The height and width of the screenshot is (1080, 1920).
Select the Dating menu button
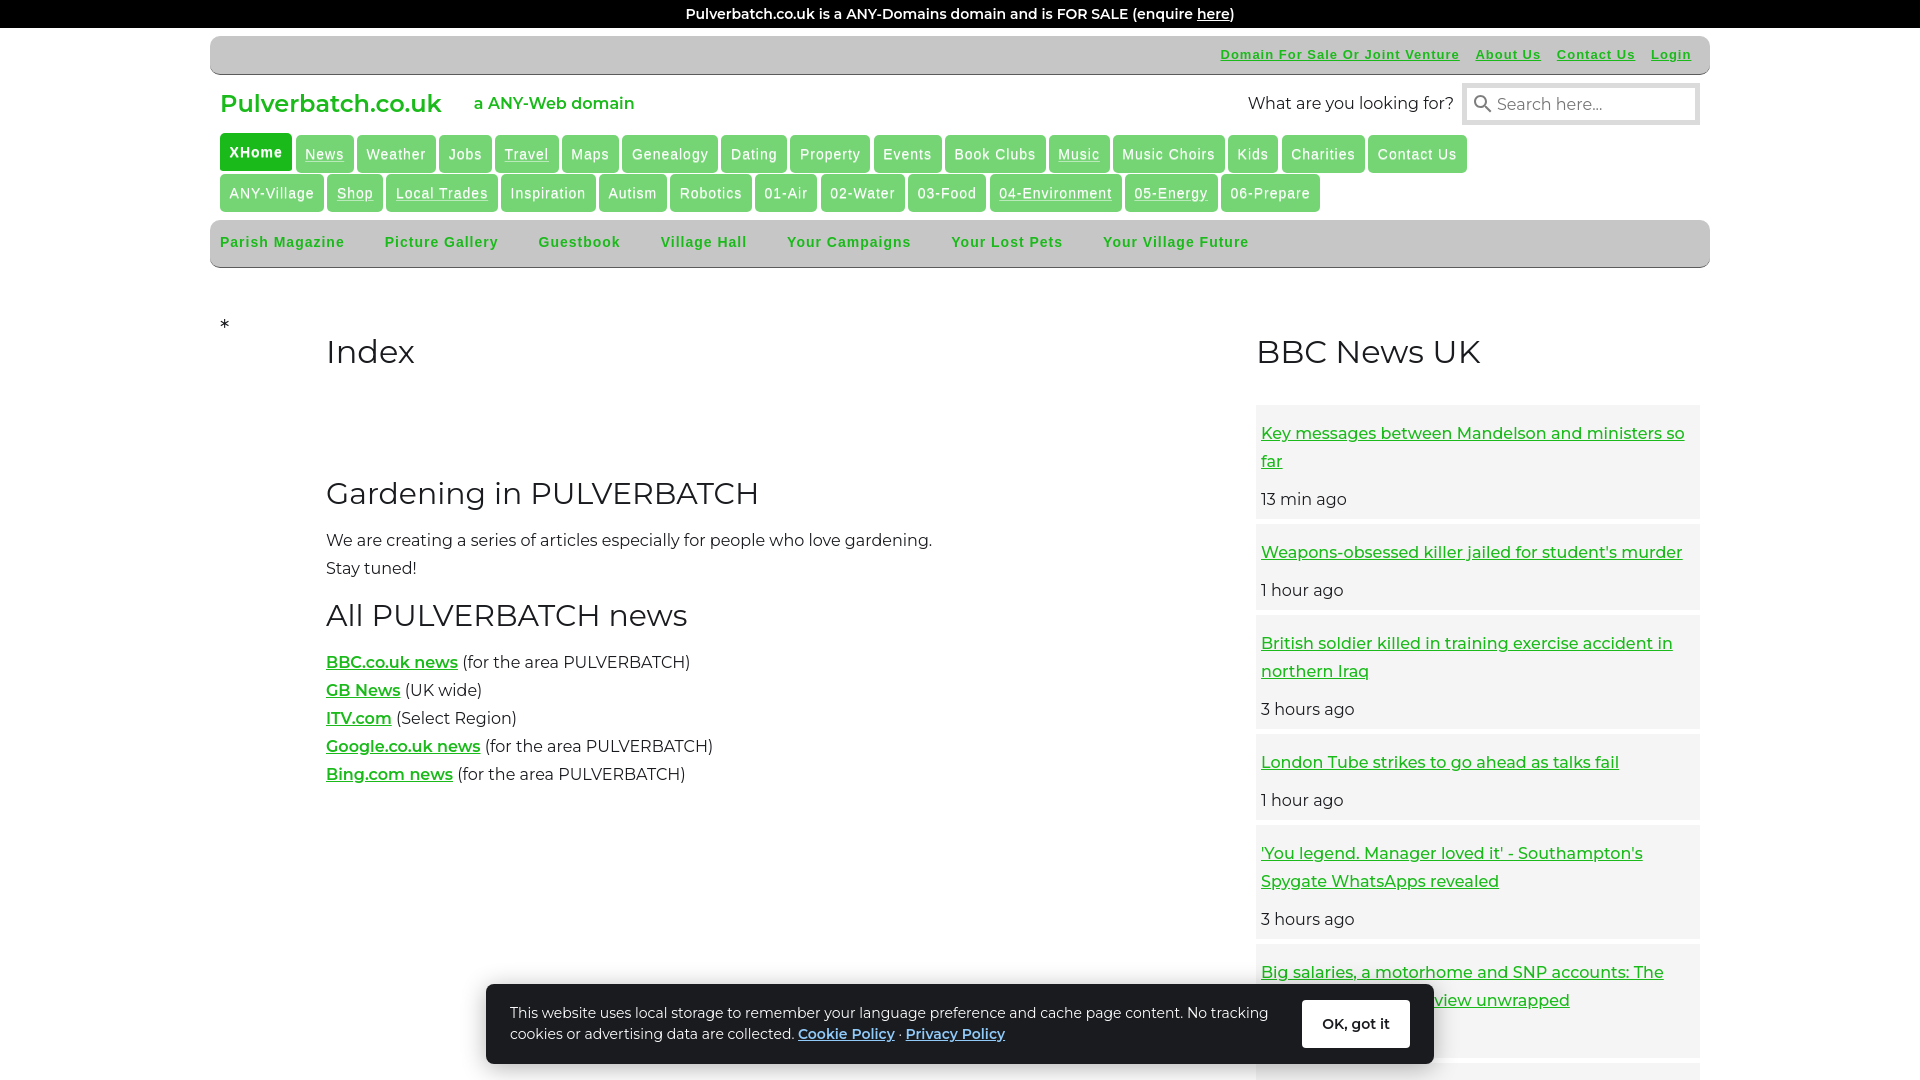pos(754,154)
